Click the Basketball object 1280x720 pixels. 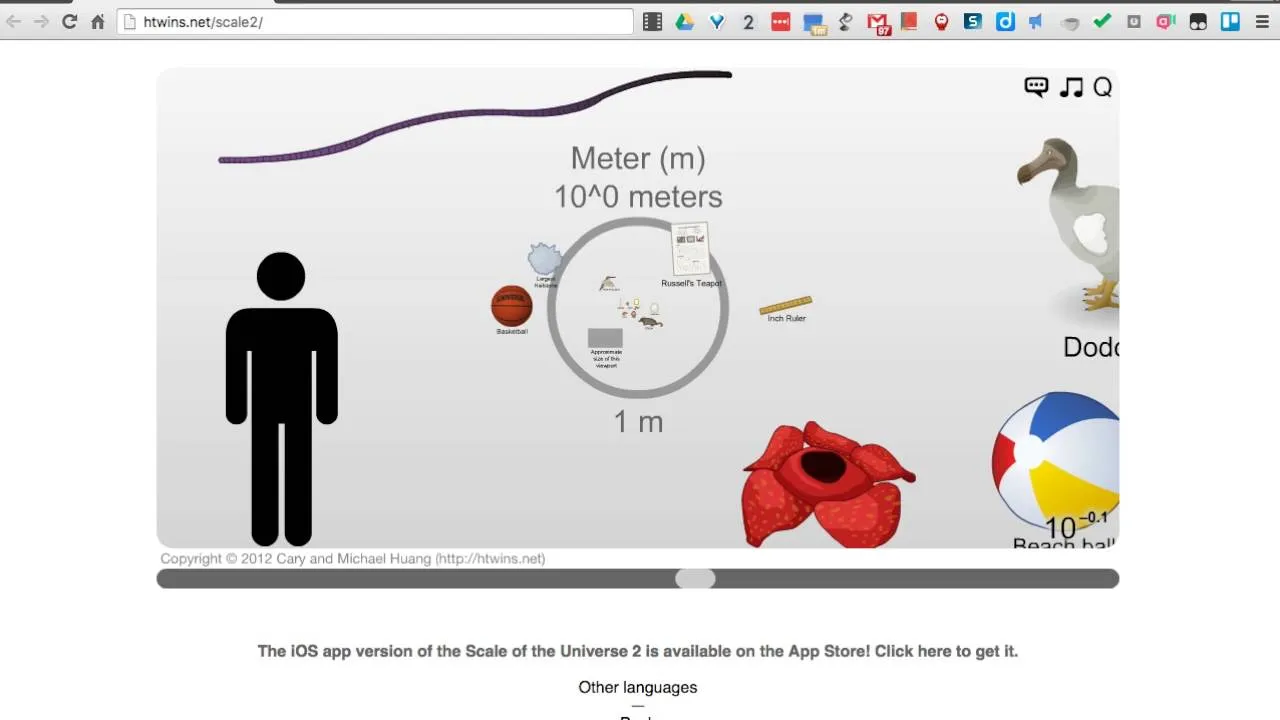pyautogui.click(x=511, y=306)
